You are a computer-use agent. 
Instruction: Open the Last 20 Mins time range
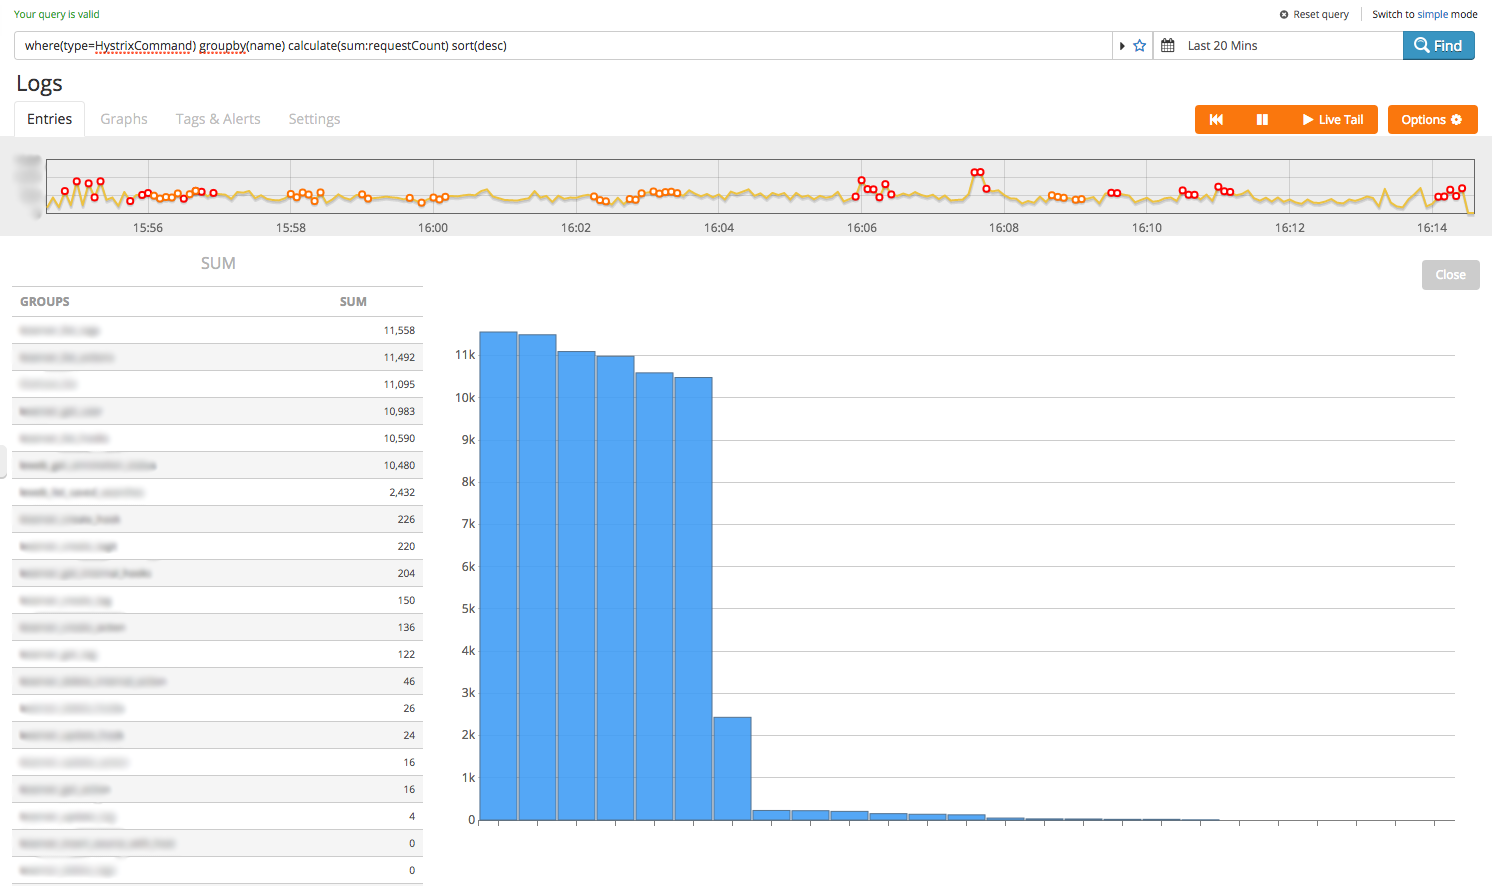1222,46
